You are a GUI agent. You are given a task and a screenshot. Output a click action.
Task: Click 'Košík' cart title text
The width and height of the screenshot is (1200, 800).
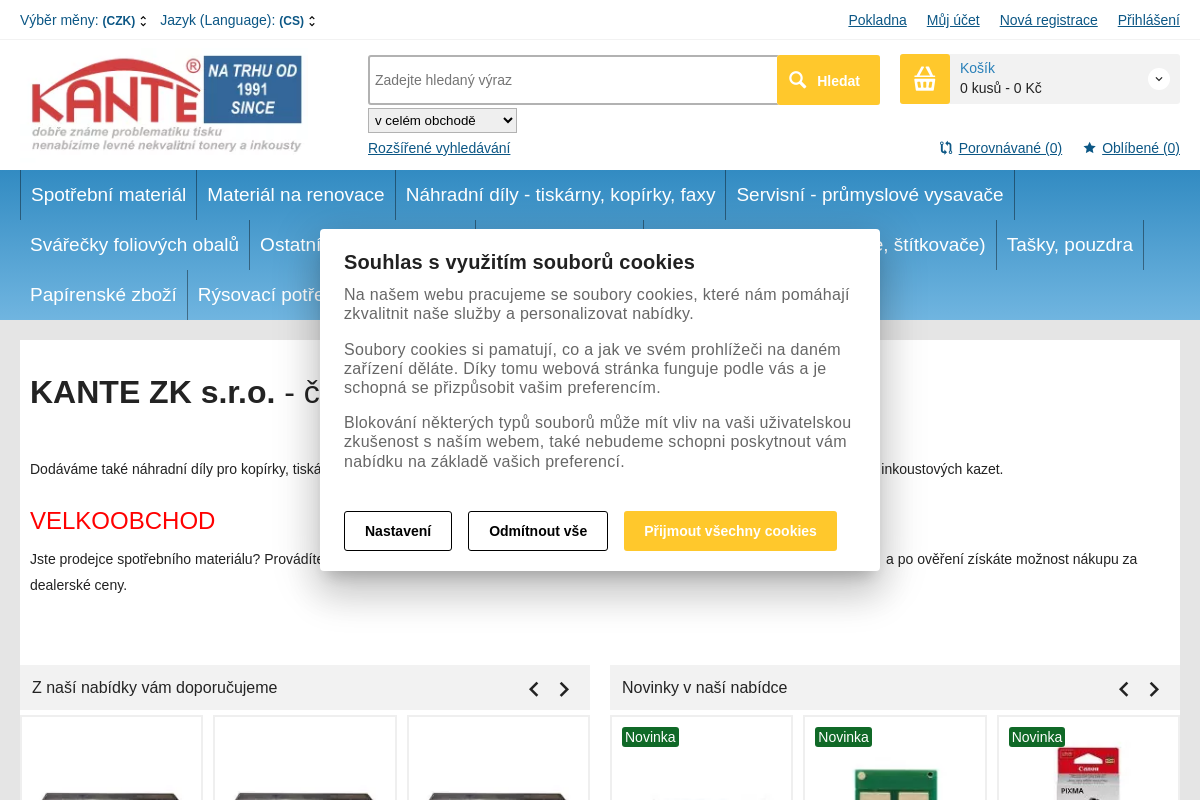(977, 68)
